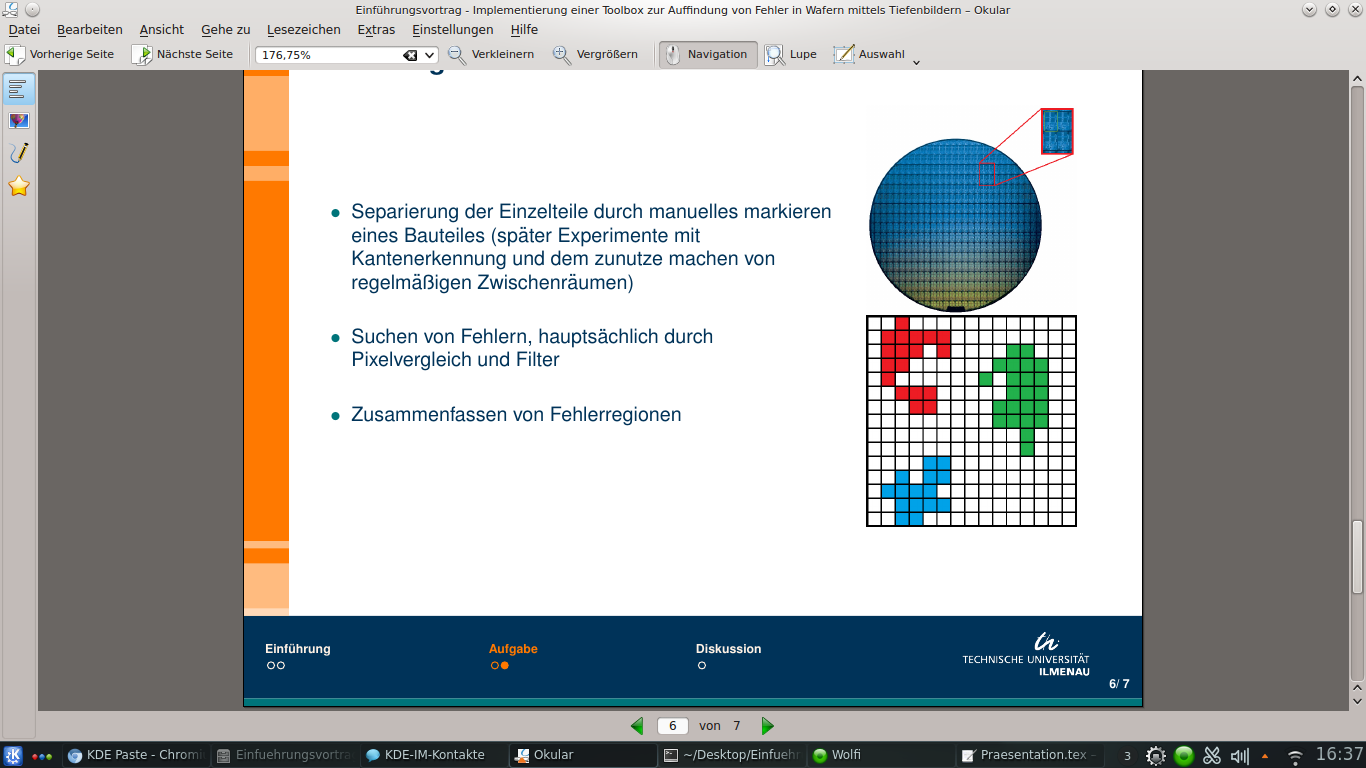Click the scroll-up arrow of vertical scrollbar
1366x768 pixels.
[1358, 79]
